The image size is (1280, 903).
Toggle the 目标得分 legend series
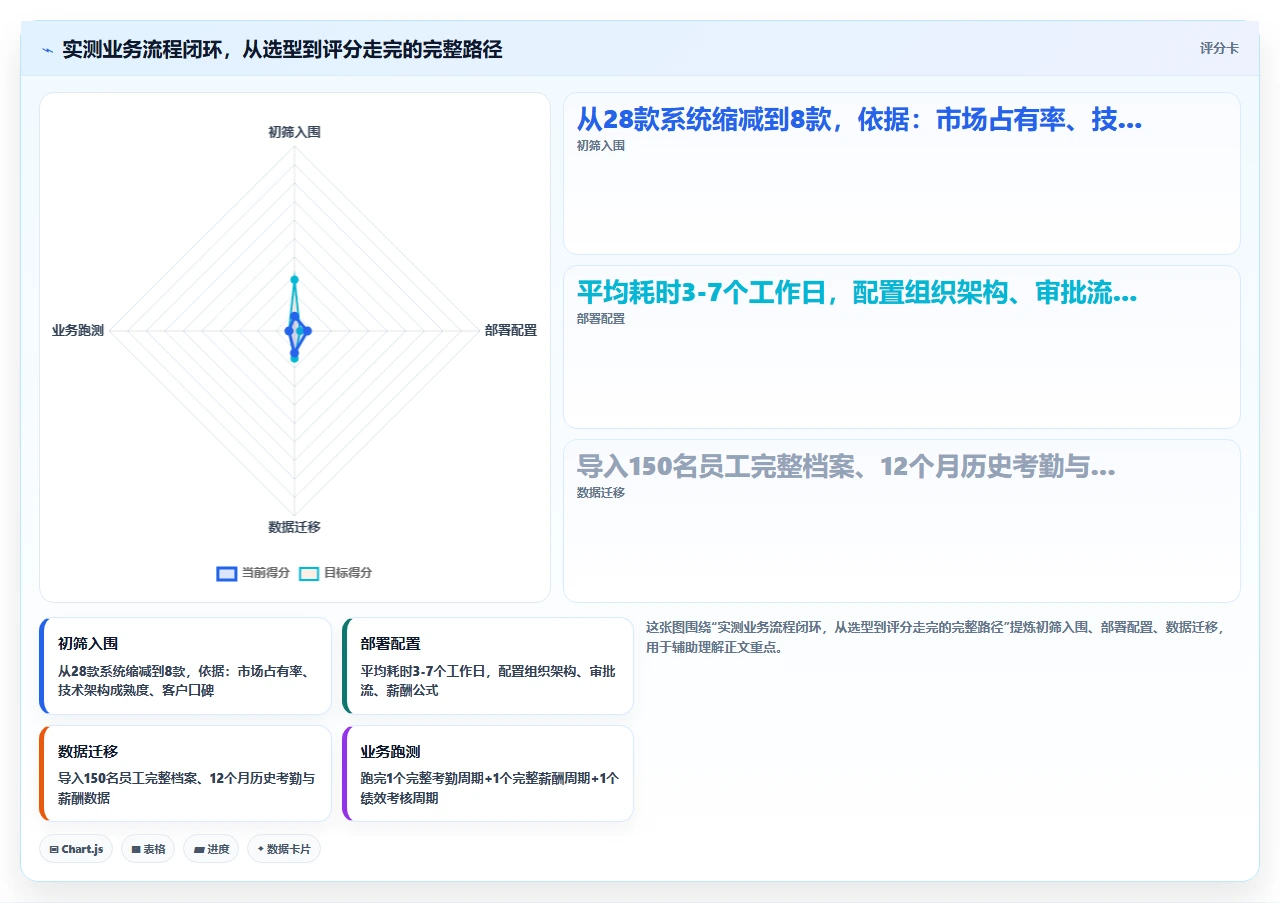pos(336,573)
